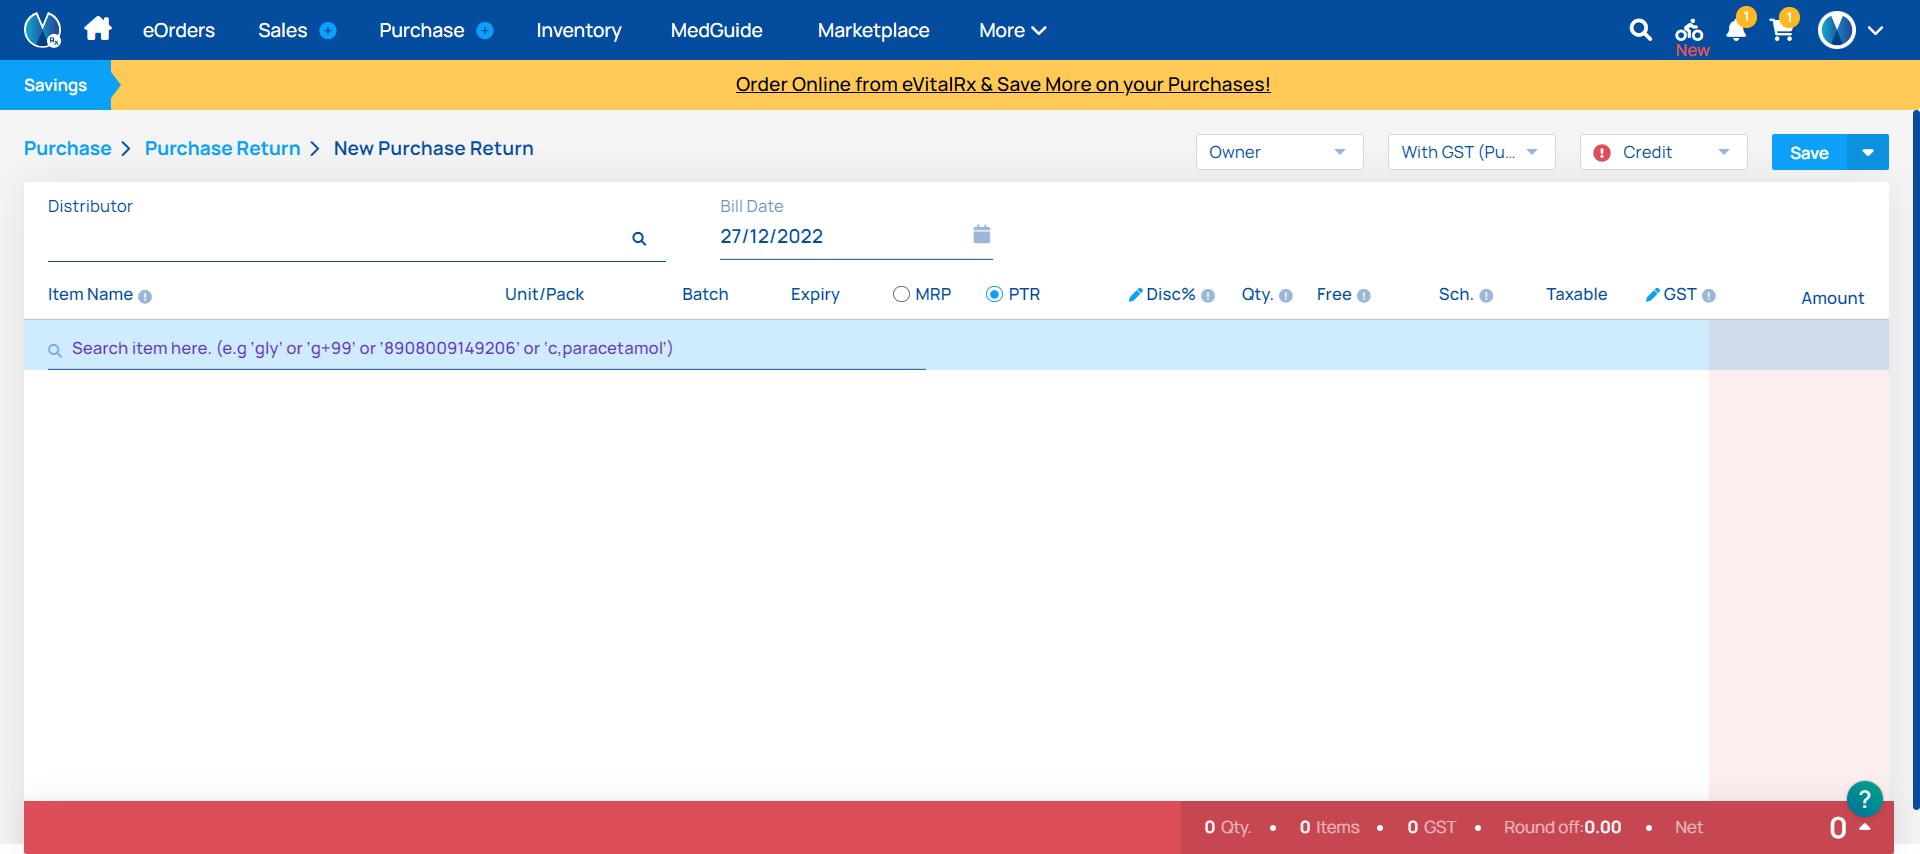This screenshot has width=1920, height=854.
Task: Click the Free info icon
Action: pos(1364,296)
